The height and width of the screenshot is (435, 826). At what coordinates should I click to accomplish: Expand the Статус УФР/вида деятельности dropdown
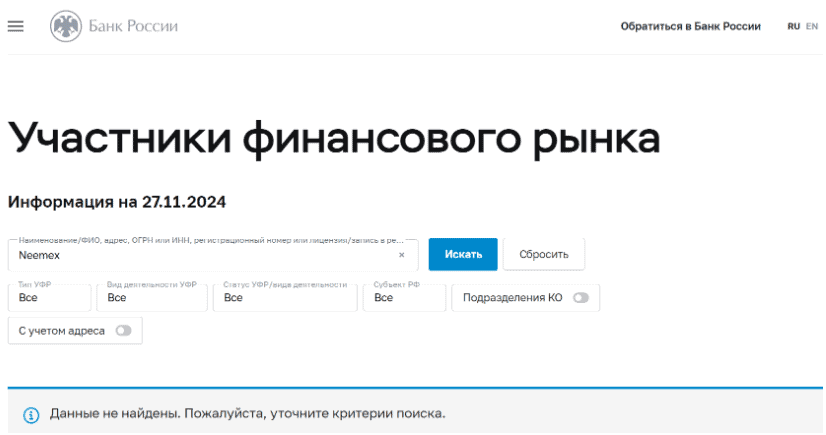click(285, 298)
